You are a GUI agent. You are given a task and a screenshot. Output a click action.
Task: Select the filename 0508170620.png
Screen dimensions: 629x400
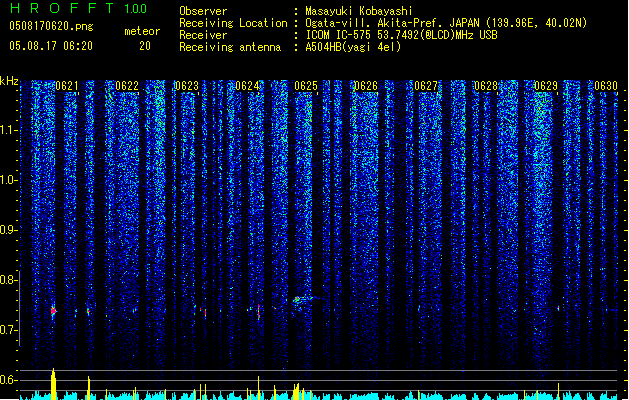(51, 27)
